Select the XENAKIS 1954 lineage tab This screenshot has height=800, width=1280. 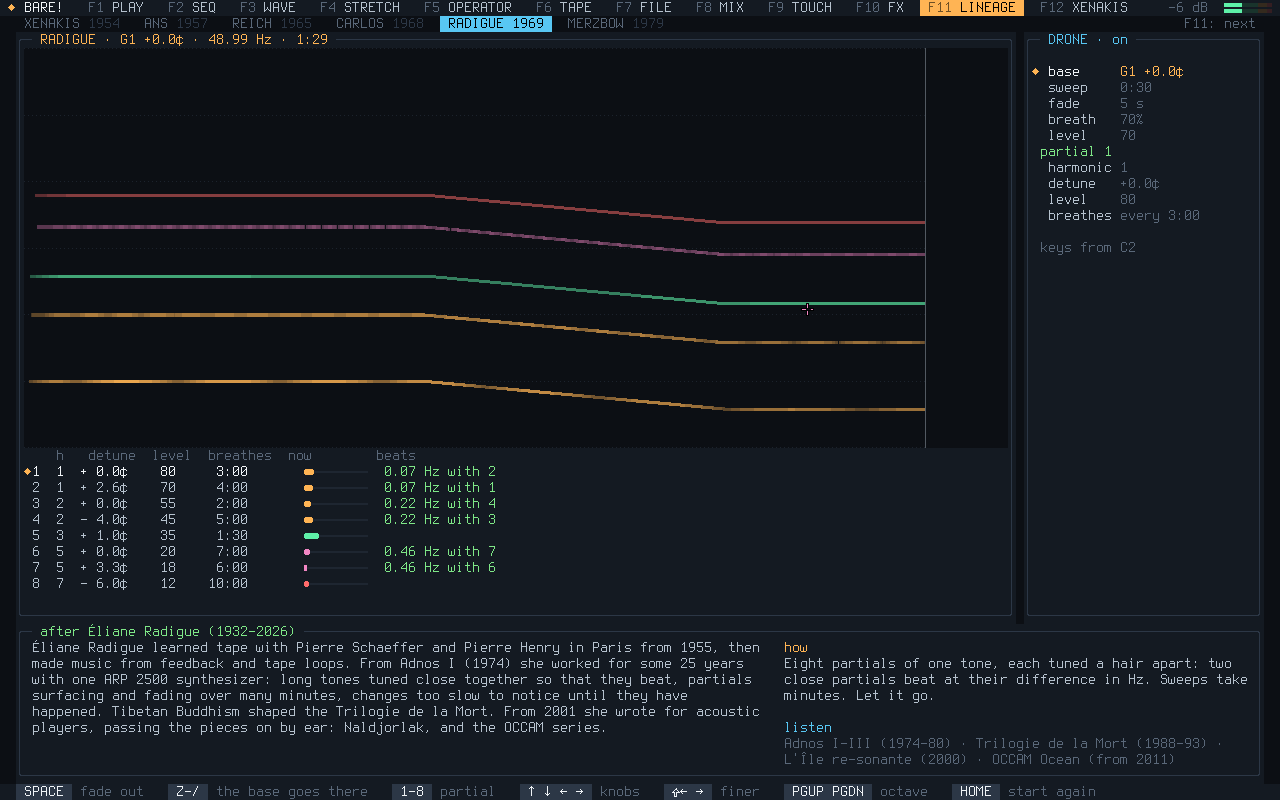72,23
